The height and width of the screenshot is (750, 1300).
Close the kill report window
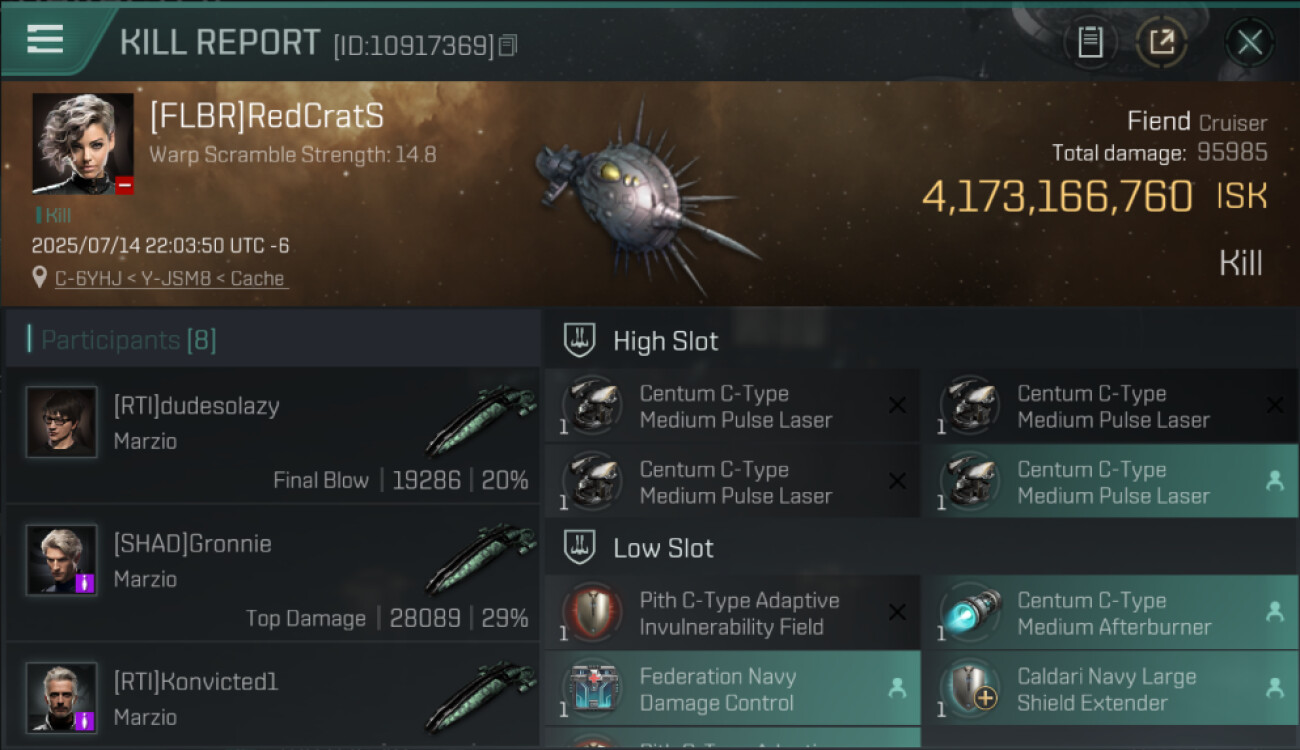(x=1249, y=42)
